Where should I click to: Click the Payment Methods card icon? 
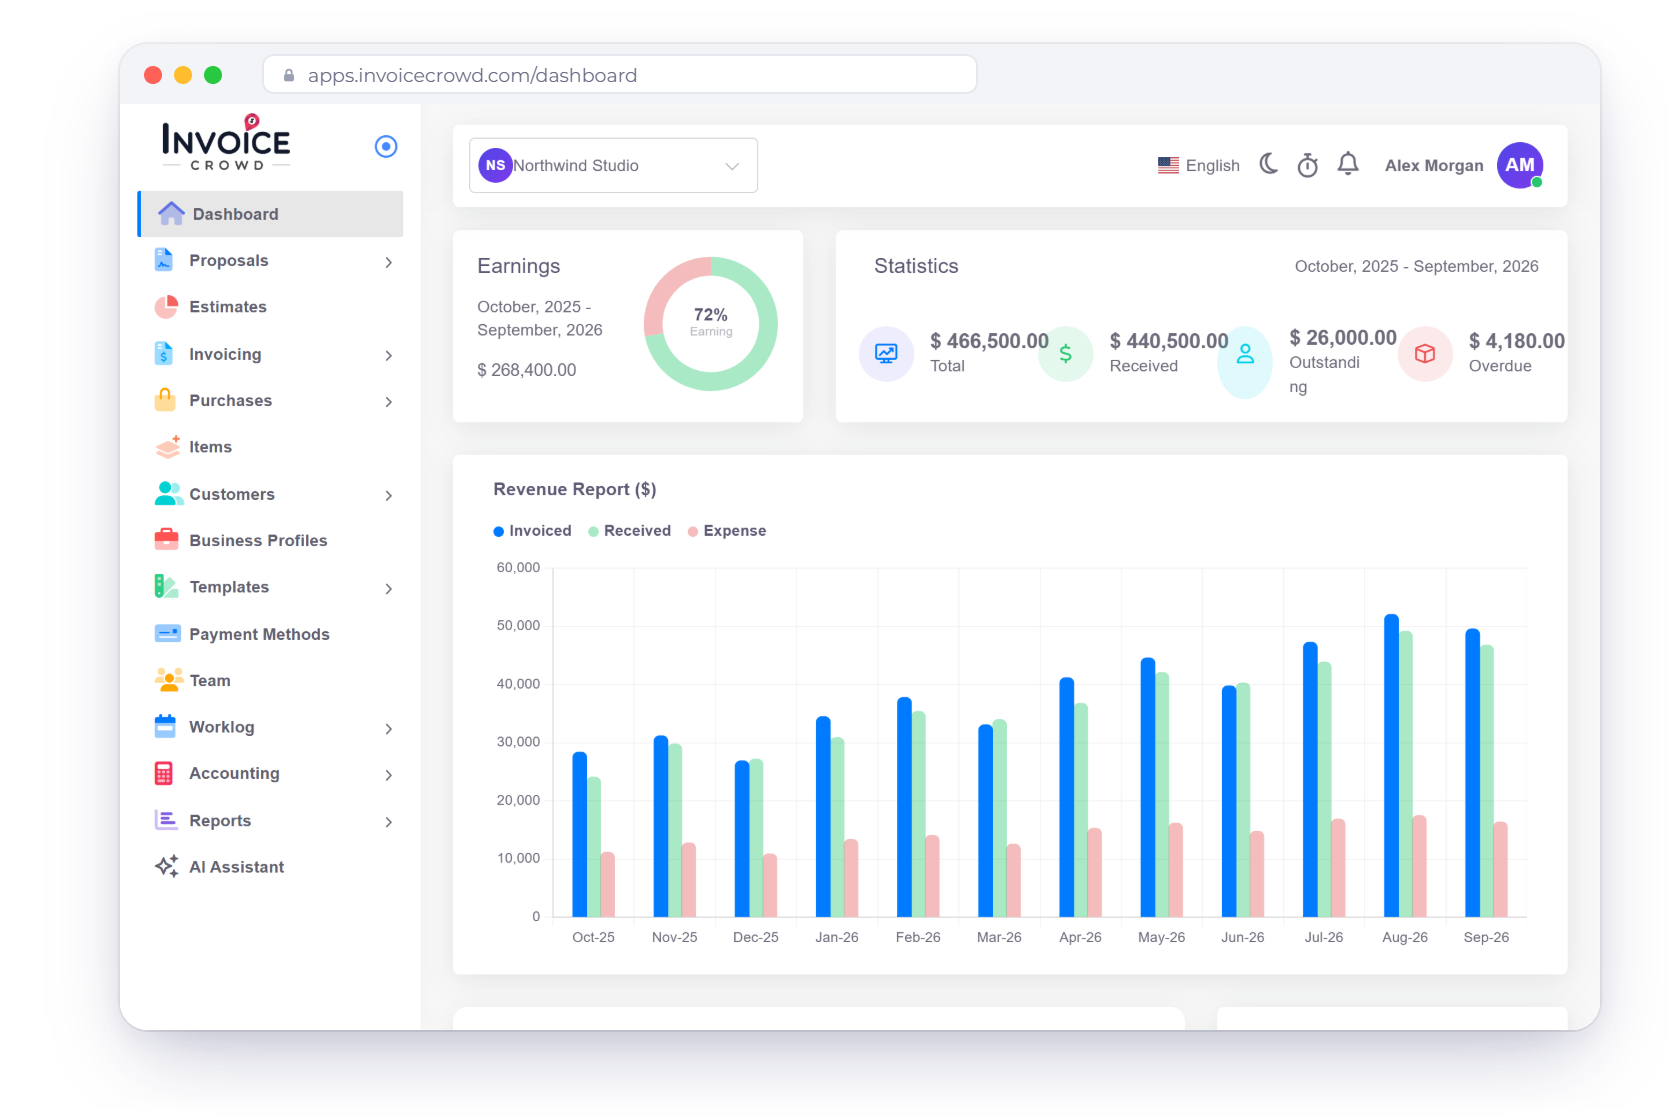tap(167, 633)
